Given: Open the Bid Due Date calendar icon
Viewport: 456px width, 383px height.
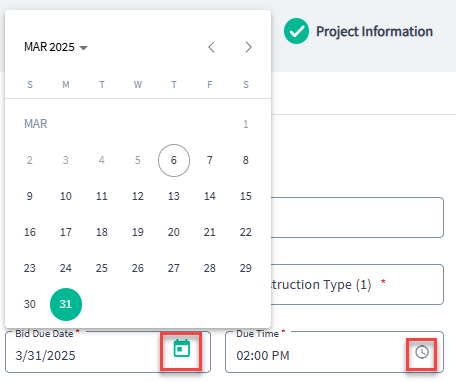Looking at the screenshot, I should 182,349.
